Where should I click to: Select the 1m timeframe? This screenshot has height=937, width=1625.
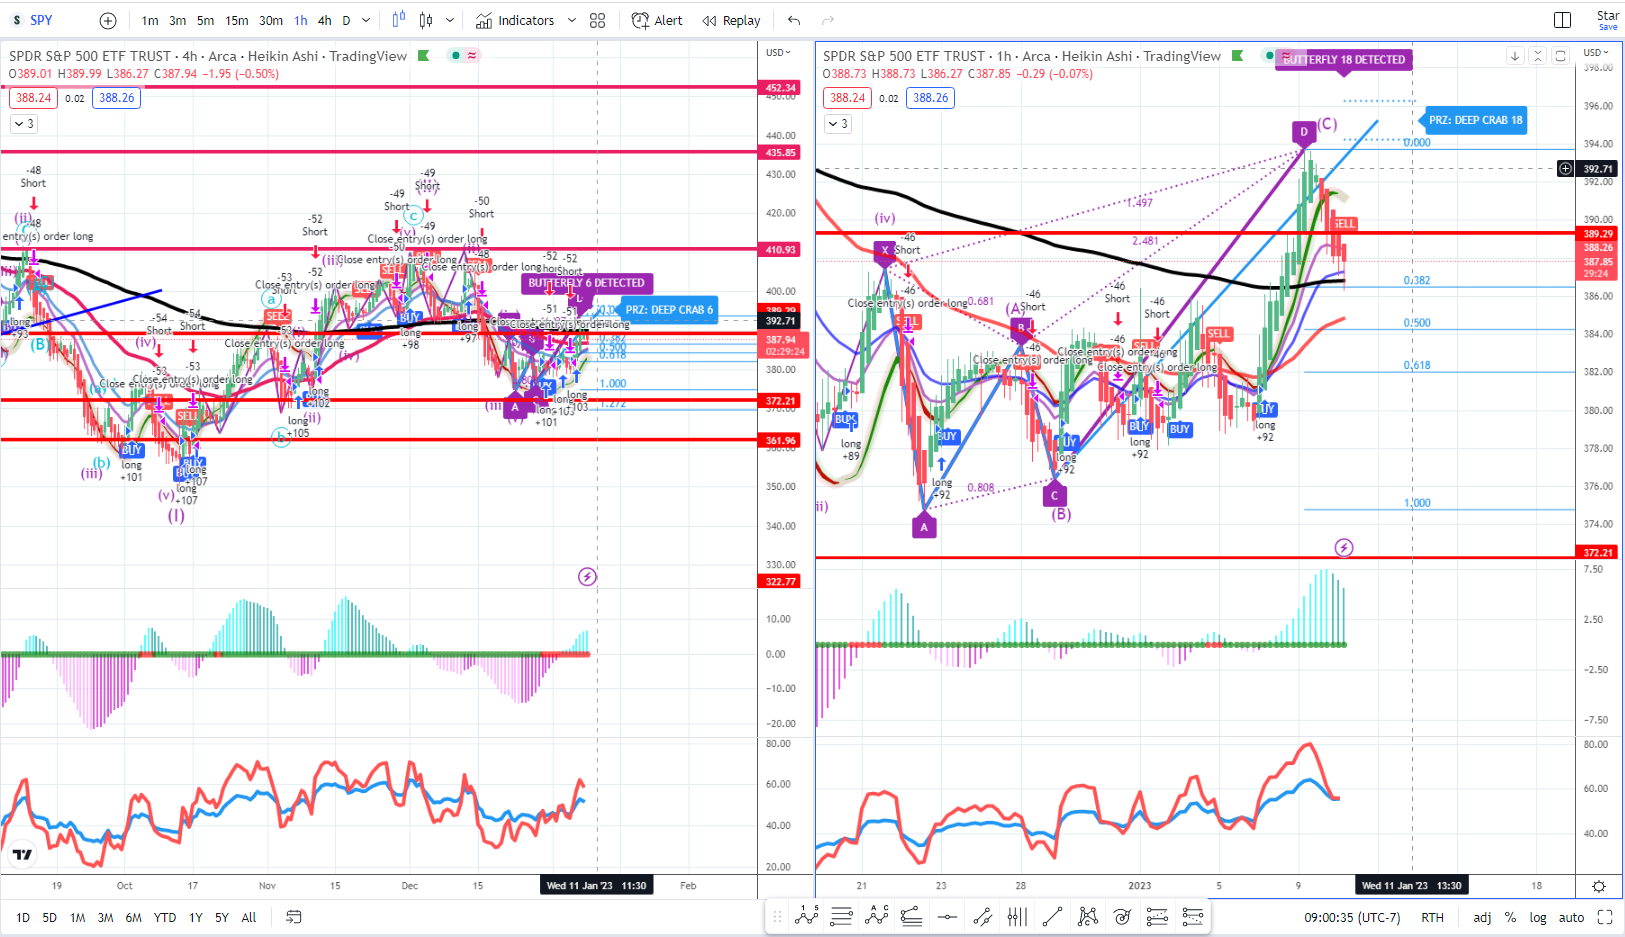150,20
